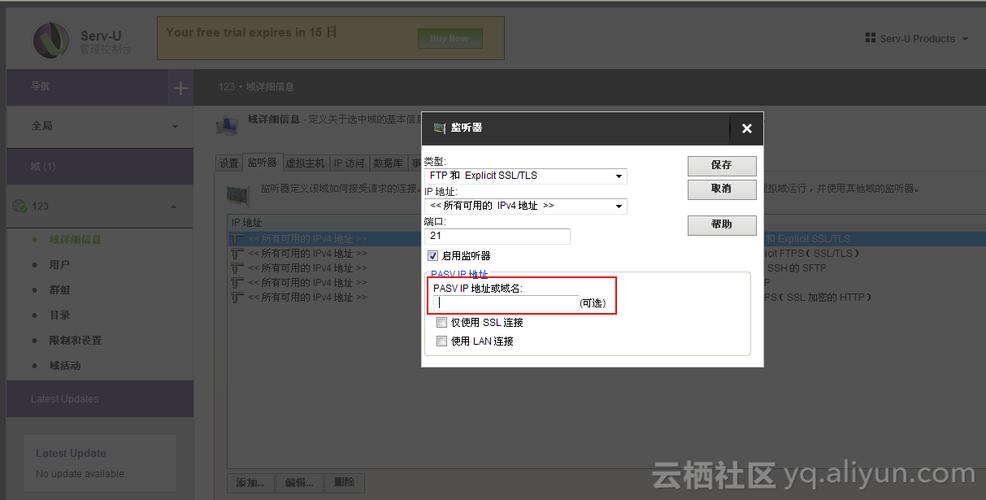Enable 仅使用 SSL 连接 checkbox

click(441, 322)
